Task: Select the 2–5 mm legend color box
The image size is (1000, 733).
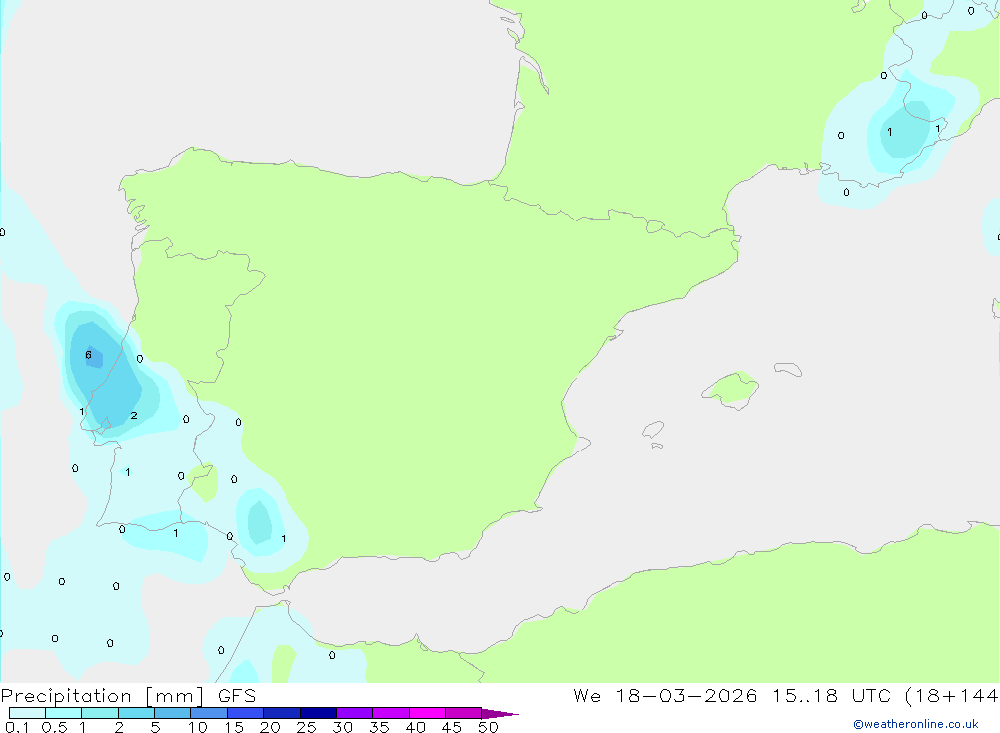Action: [x=136, y=713]
